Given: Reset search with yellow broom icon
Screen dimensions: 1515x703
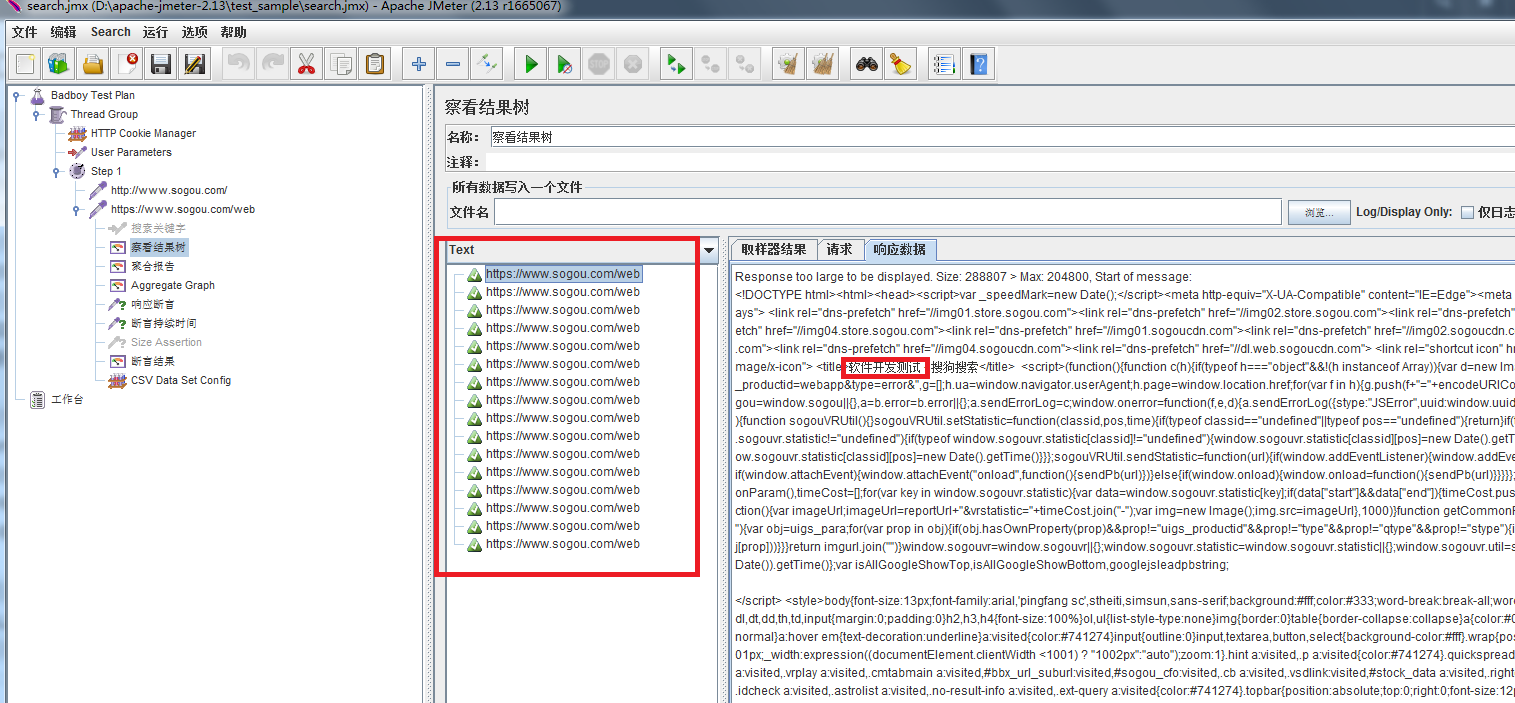Looking at the screenshot, I should pyautogui.click(x=901, y=65).
